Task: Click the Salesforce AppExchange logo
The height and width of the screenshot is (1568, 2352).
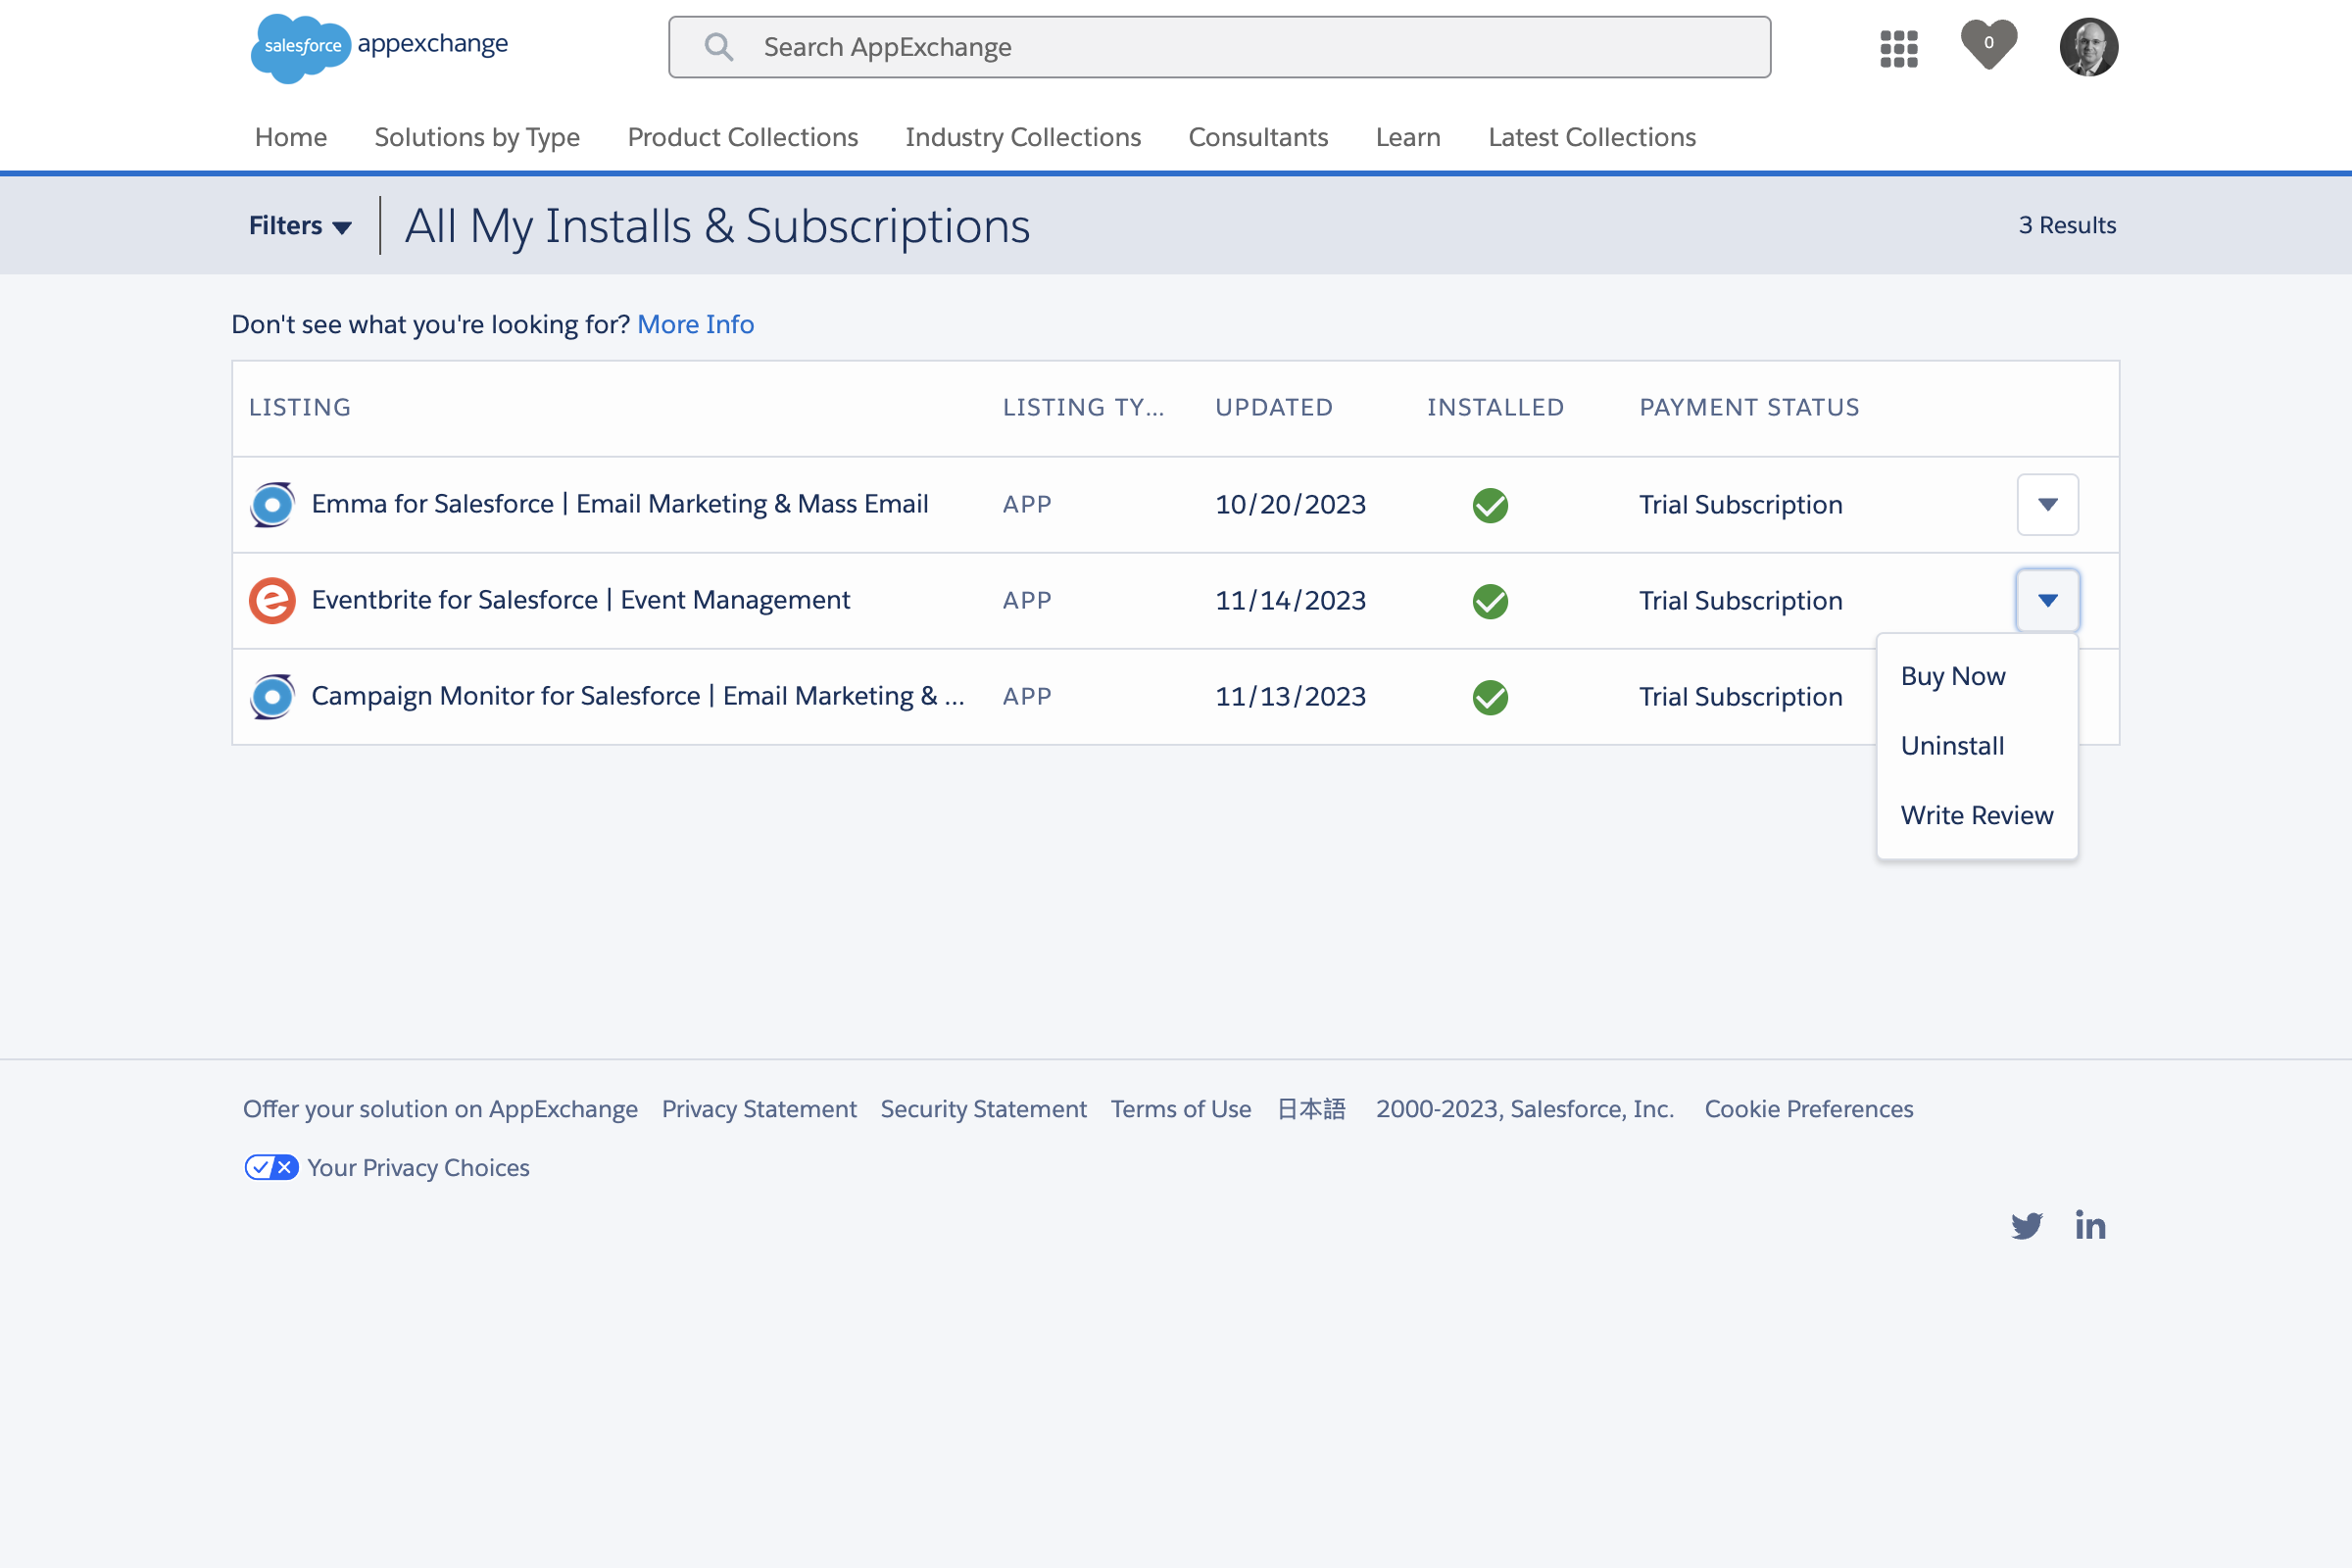Action: (x=380, y=46)
